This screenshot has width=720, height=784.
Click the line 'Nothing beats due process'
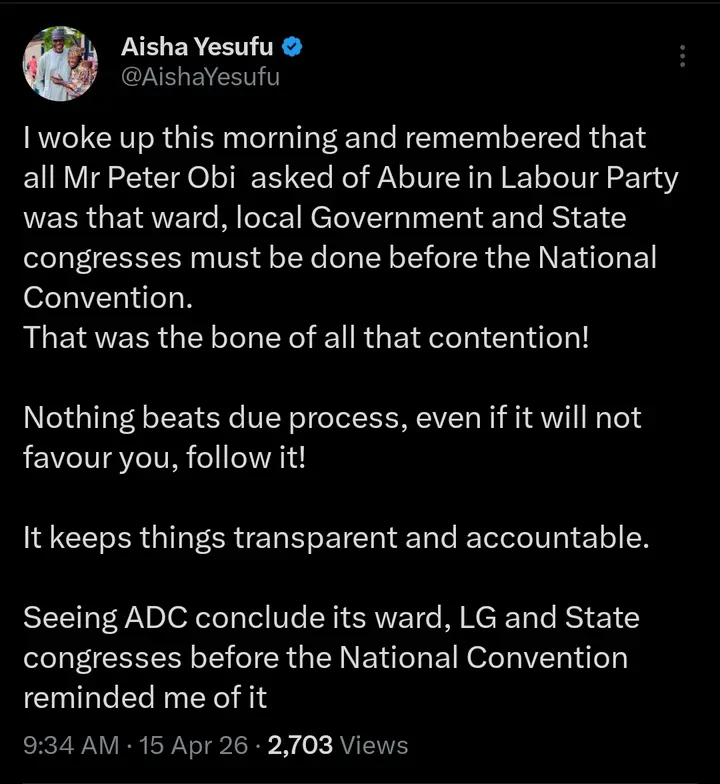[x=332, y=417]
